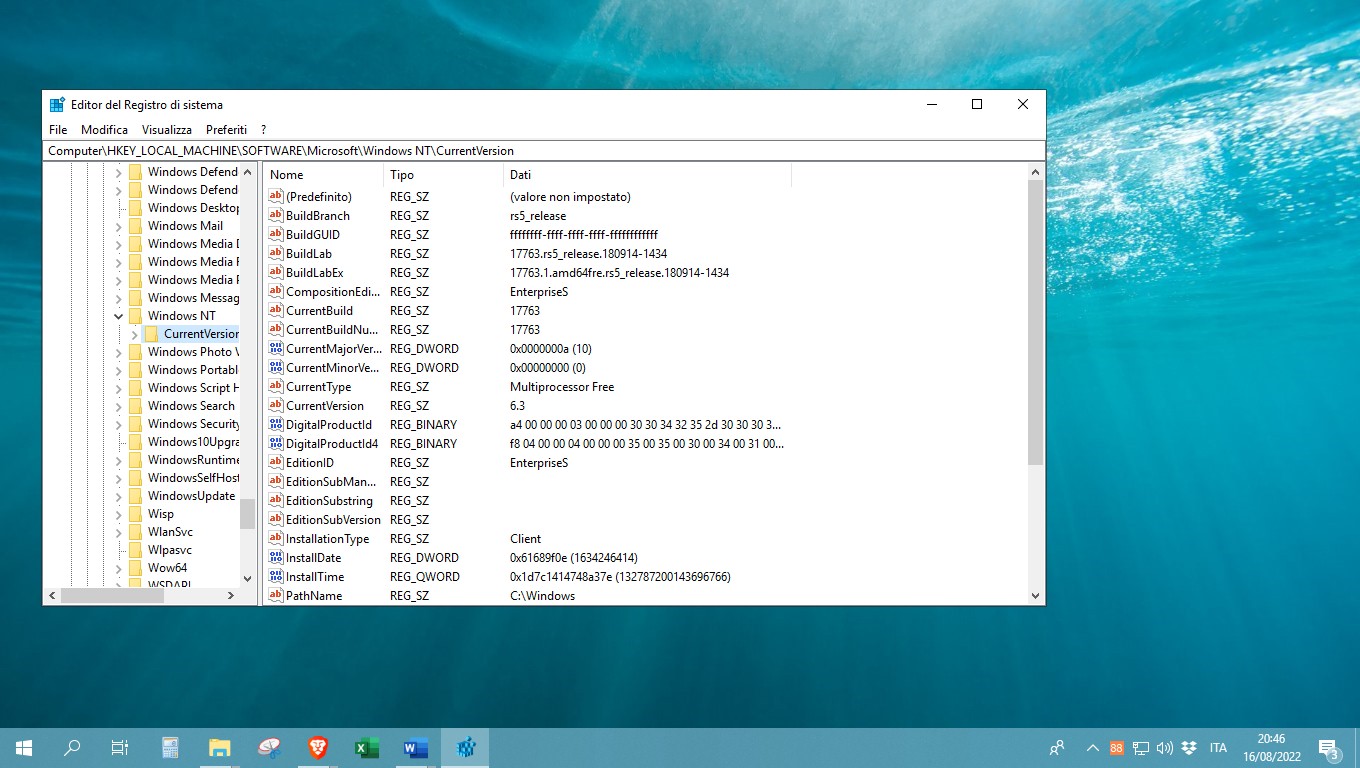Open taskbar search magnifier

[72, 748]
